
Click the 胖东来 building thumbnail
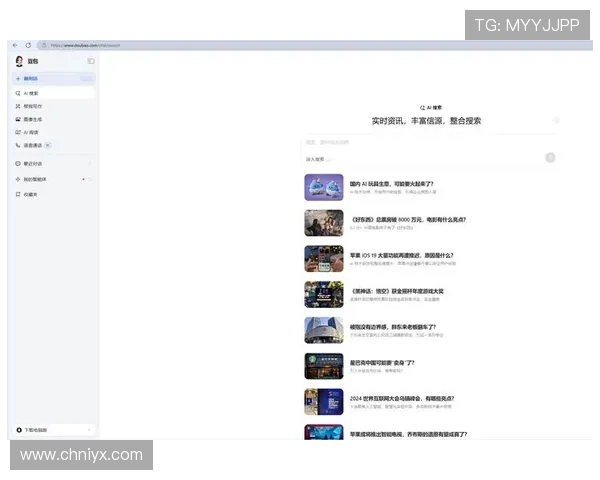point(324,330)
